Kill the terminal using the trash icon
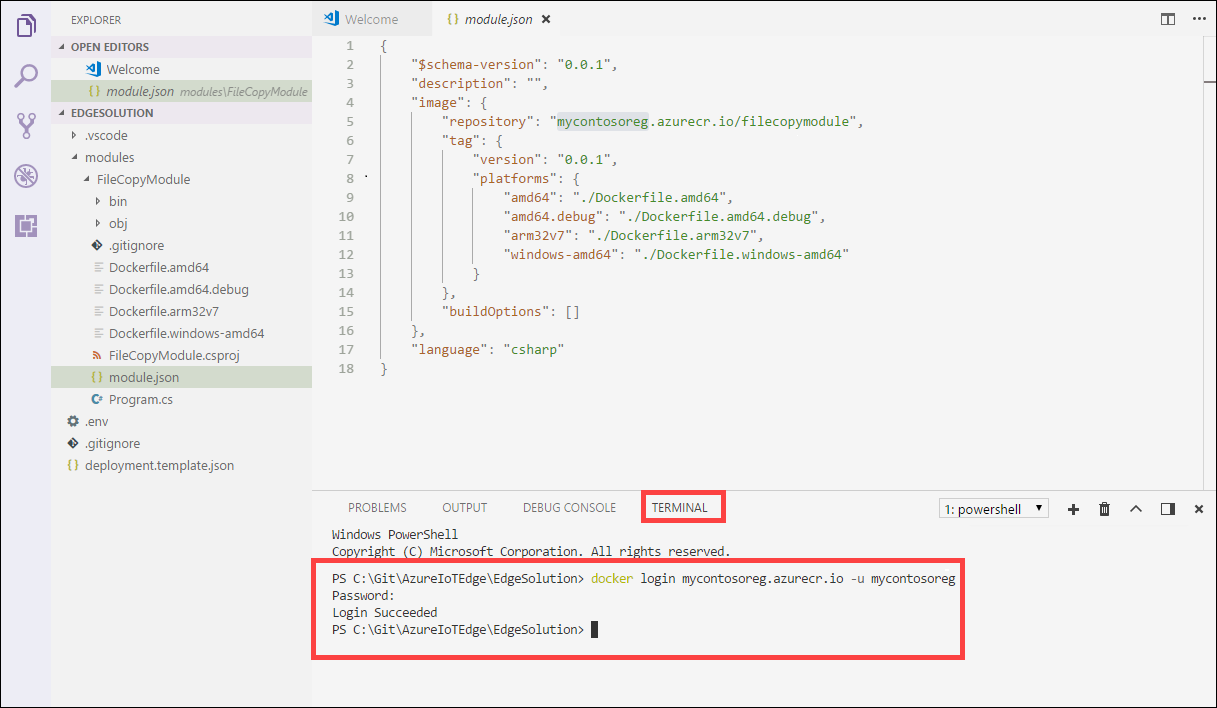Screen dimensions: 1217x708 click(1104, 509)
